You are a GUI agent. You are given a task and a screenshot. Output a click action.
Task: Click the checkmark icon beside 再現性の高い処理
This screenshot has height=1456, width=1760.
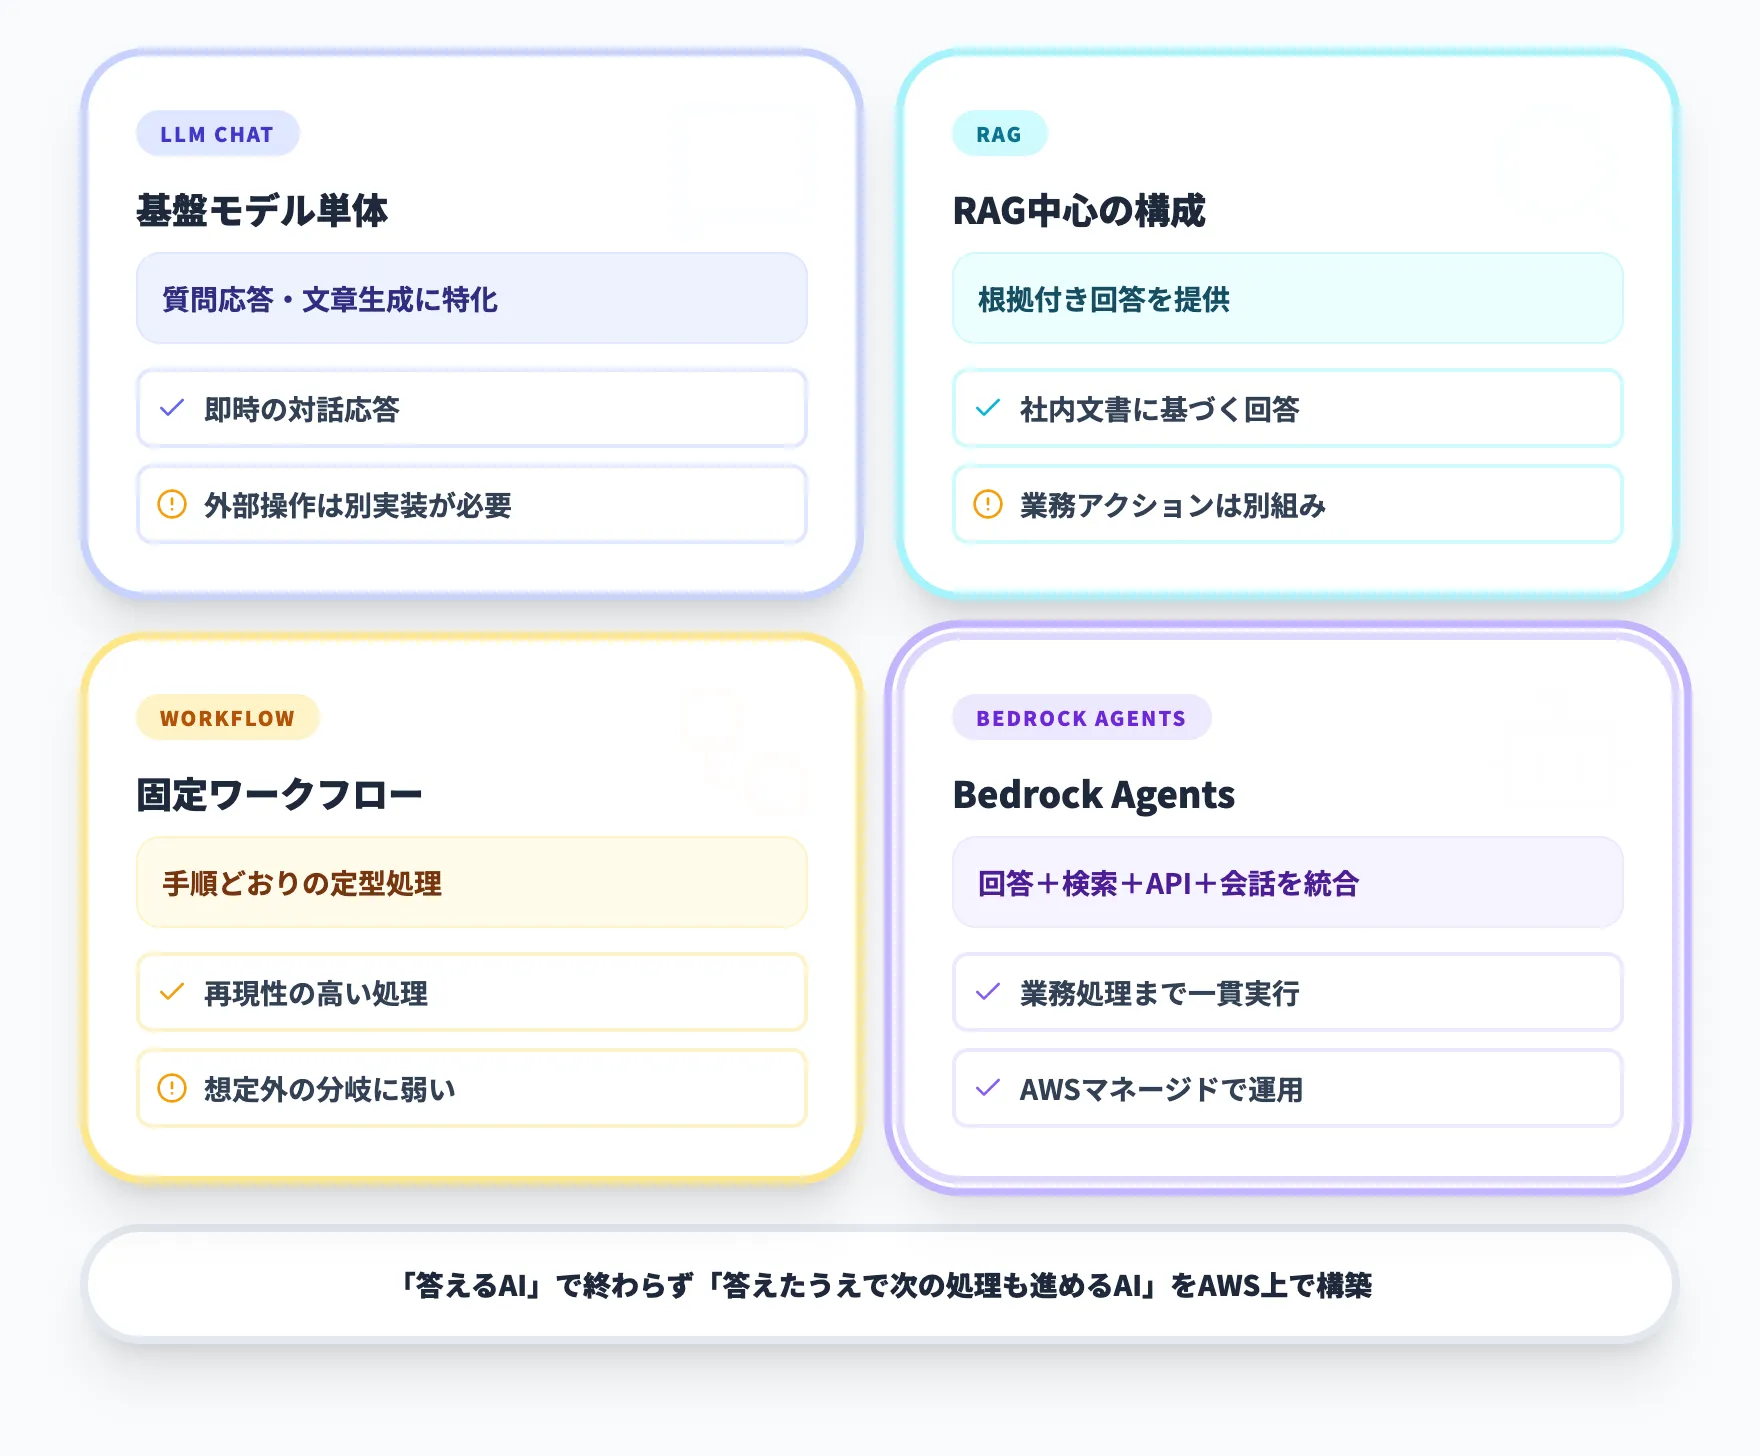click(172, 993)
